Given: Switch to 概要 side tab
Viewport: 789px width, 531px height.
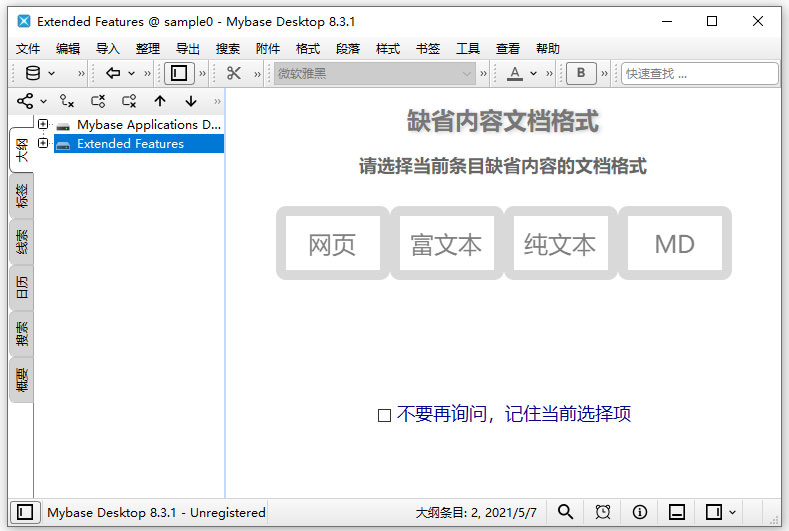Looking at the screenshot, I should pos(21,380).
